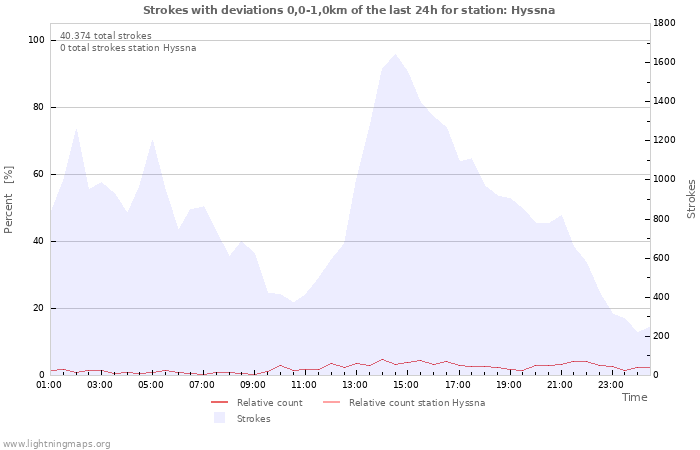The height and width of the screenshot is (450, 700).
Task: Select the 09:00 time axis tick label
Action: click(253, 384)
